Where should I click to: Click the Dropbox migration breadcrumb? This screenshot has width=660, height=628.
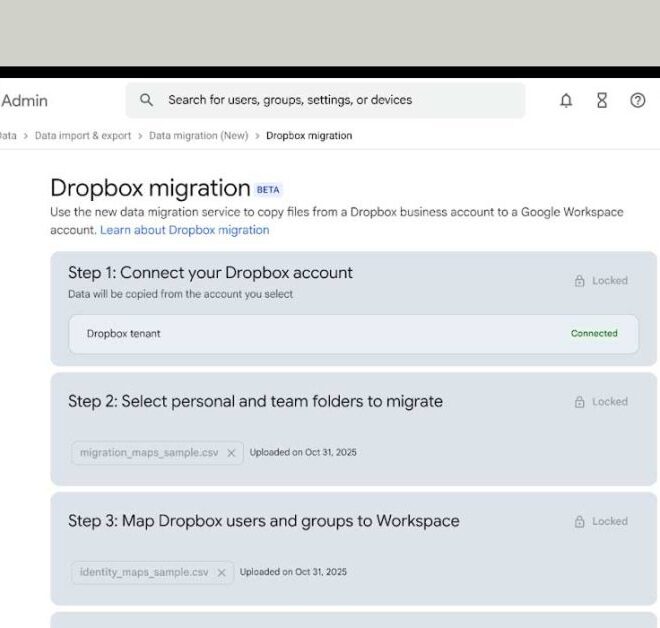[x=309, y=136]
